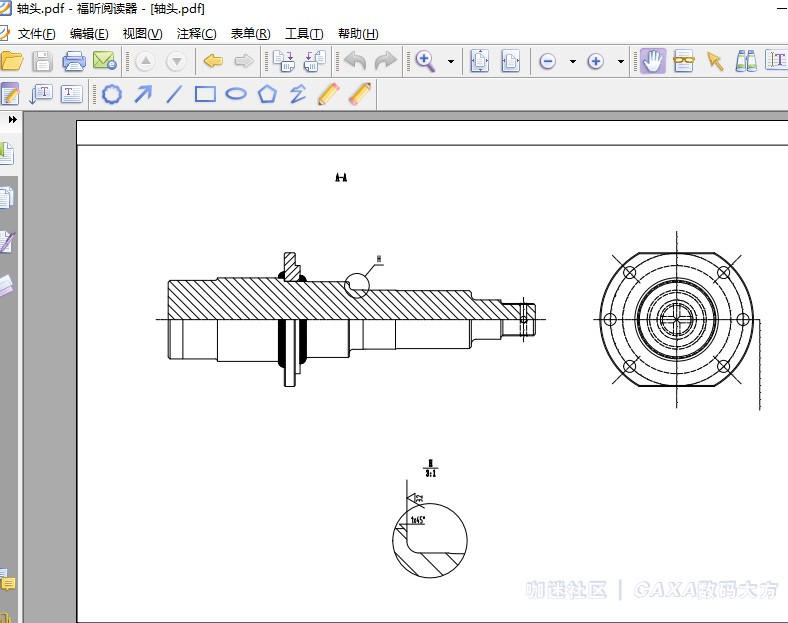Click the pages icon with left-pointing arrow
This screenshot has height=623, width=788.
315,61
